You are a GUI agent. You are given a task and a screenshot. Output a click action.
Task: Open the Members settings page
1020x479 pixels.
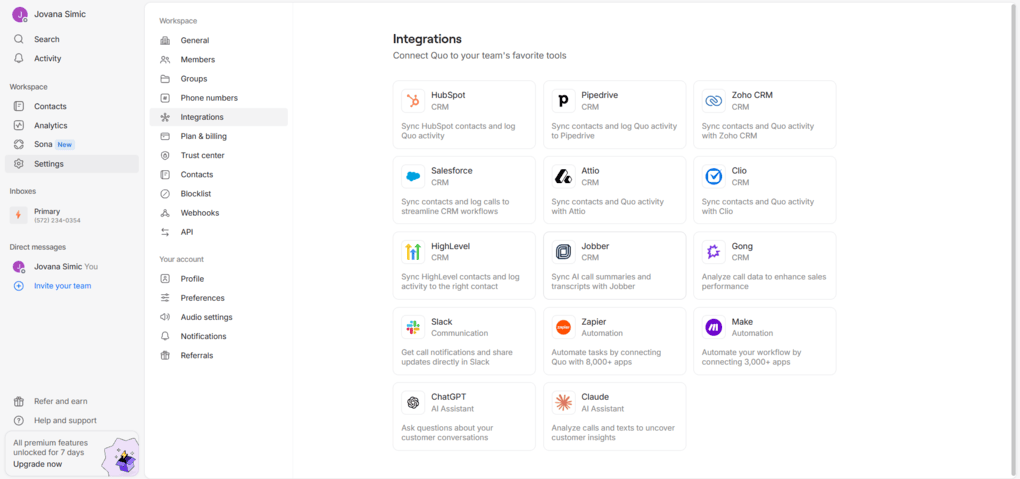pos(219,59)
